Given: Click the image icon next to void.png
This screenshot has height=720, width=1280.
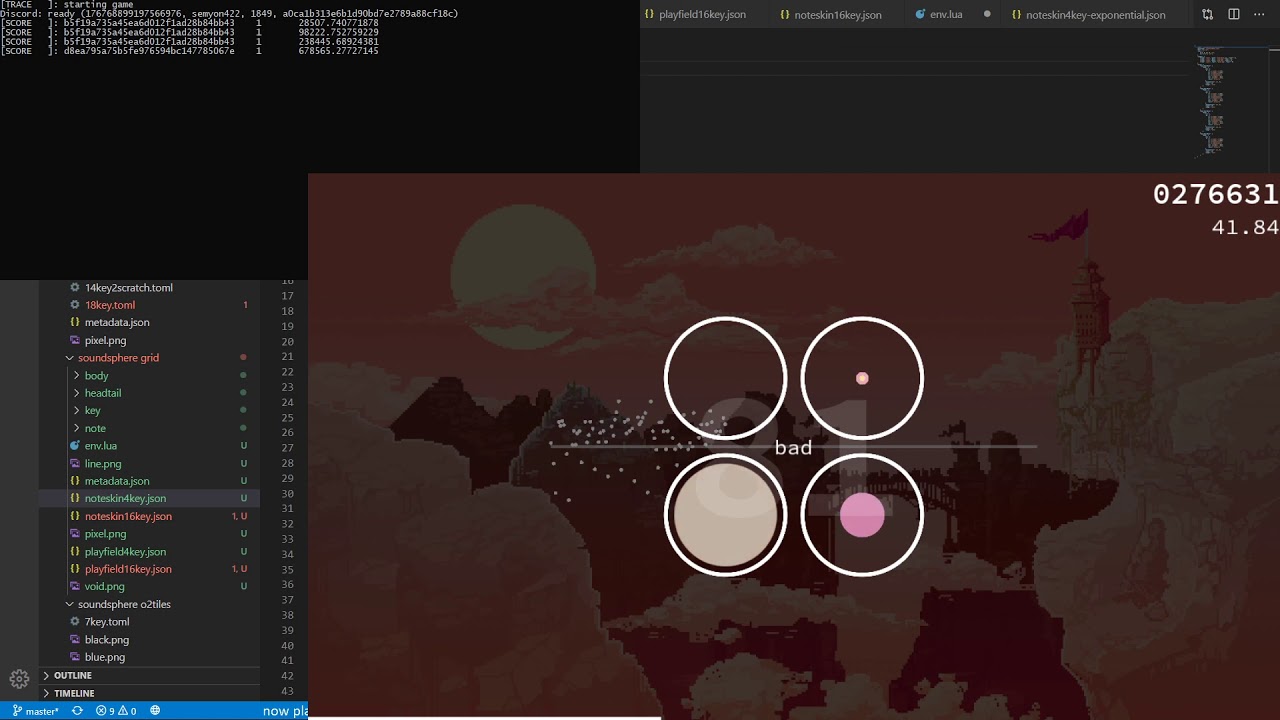Looking at the screenshot, I should 75,587.
